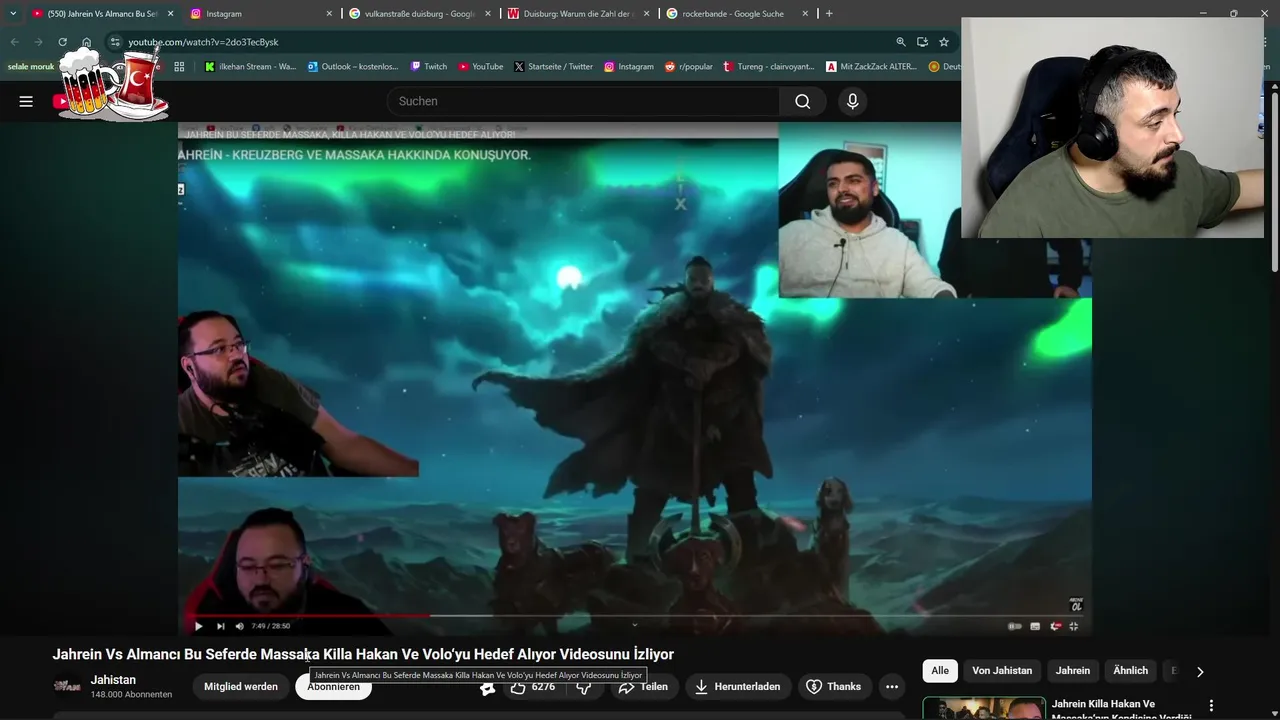The height and width of the screenshot is (720, 1280).
Task: Exit fullscreen view of the player
Action: (x=1074, y=626)
